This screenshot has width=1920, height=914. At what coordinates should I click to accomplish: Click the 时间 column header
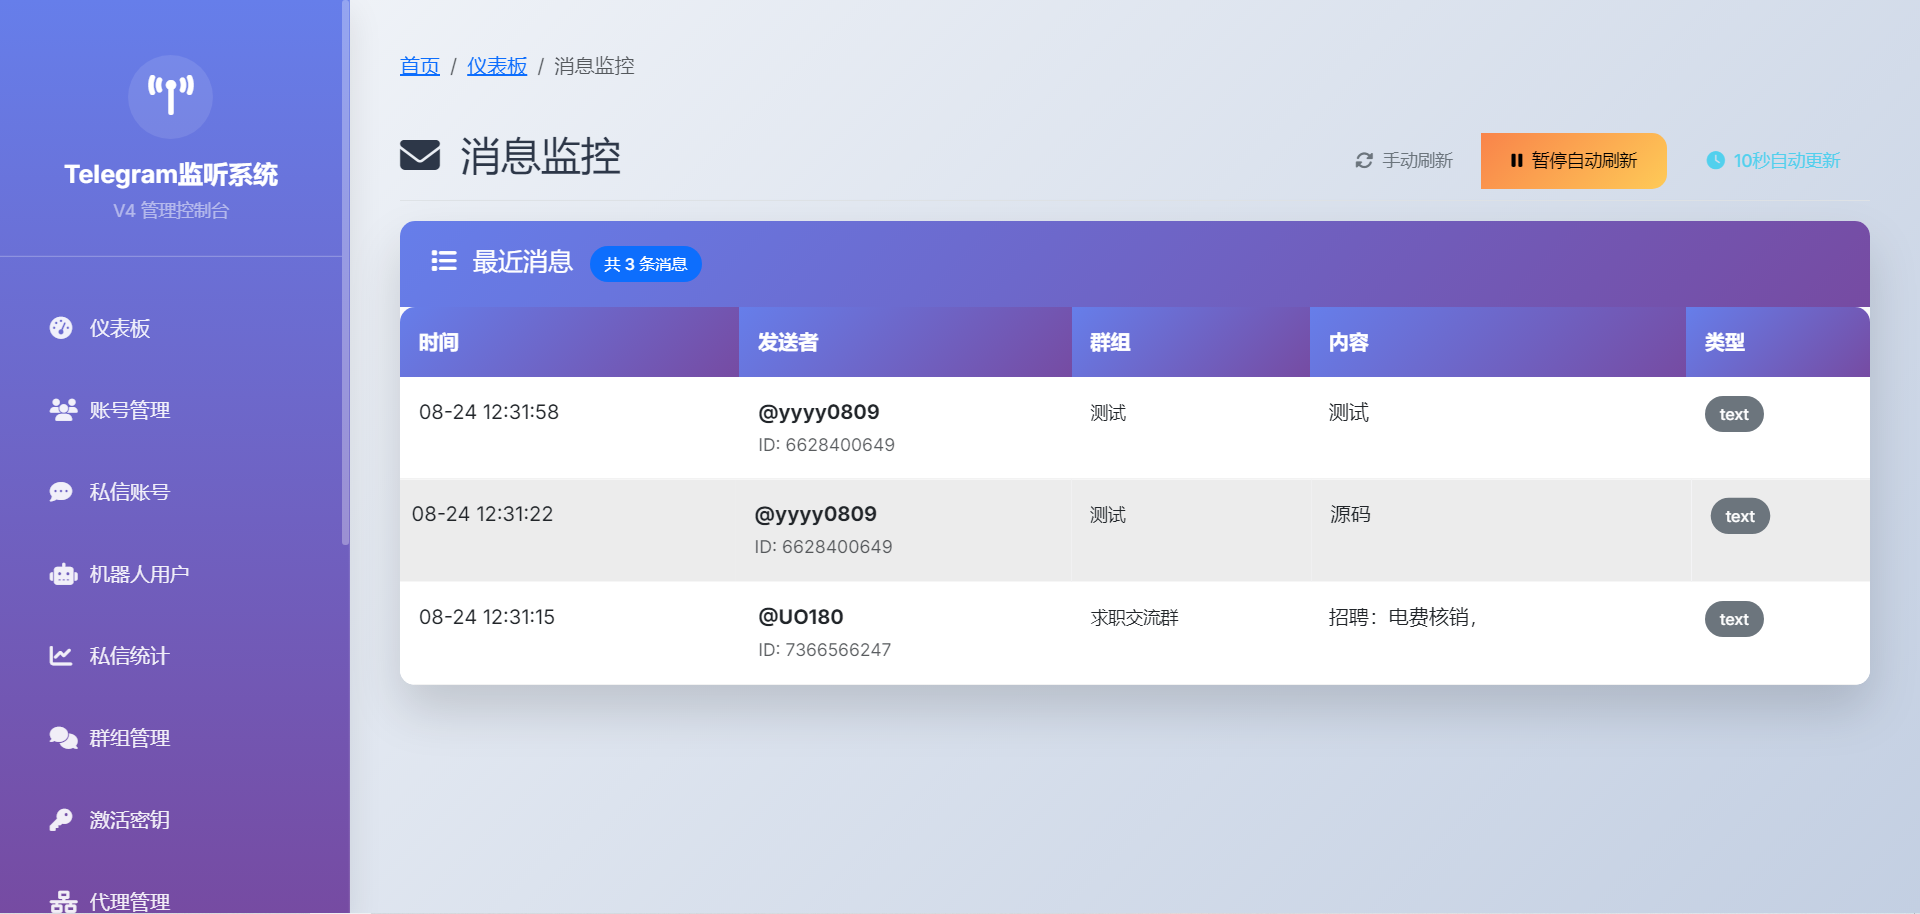pos(439,342)
